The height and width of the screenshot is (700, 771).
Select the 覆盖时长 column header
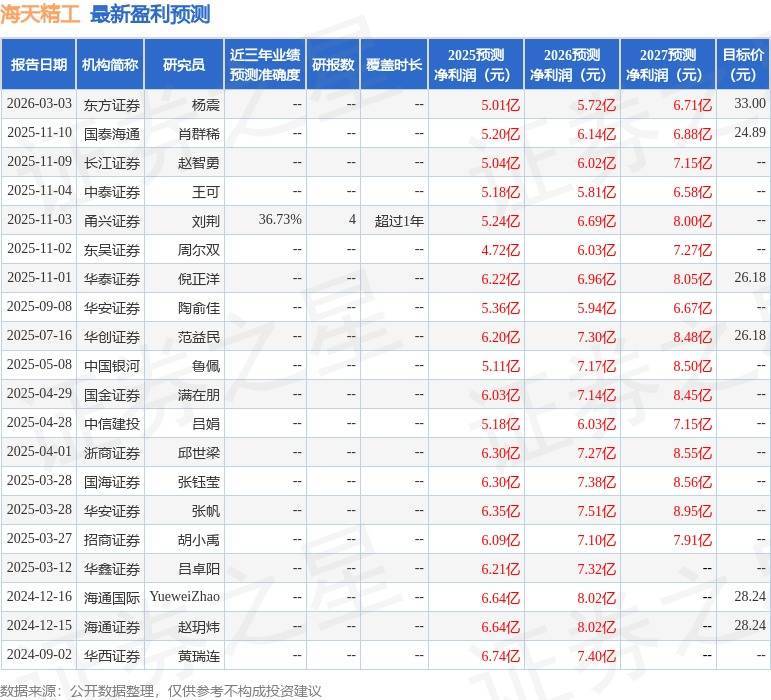tap(393, 65)
